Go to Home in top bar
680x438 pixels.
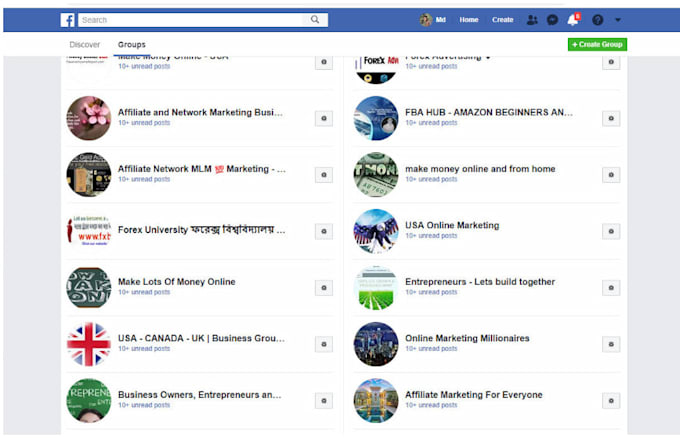pos(469,20)
